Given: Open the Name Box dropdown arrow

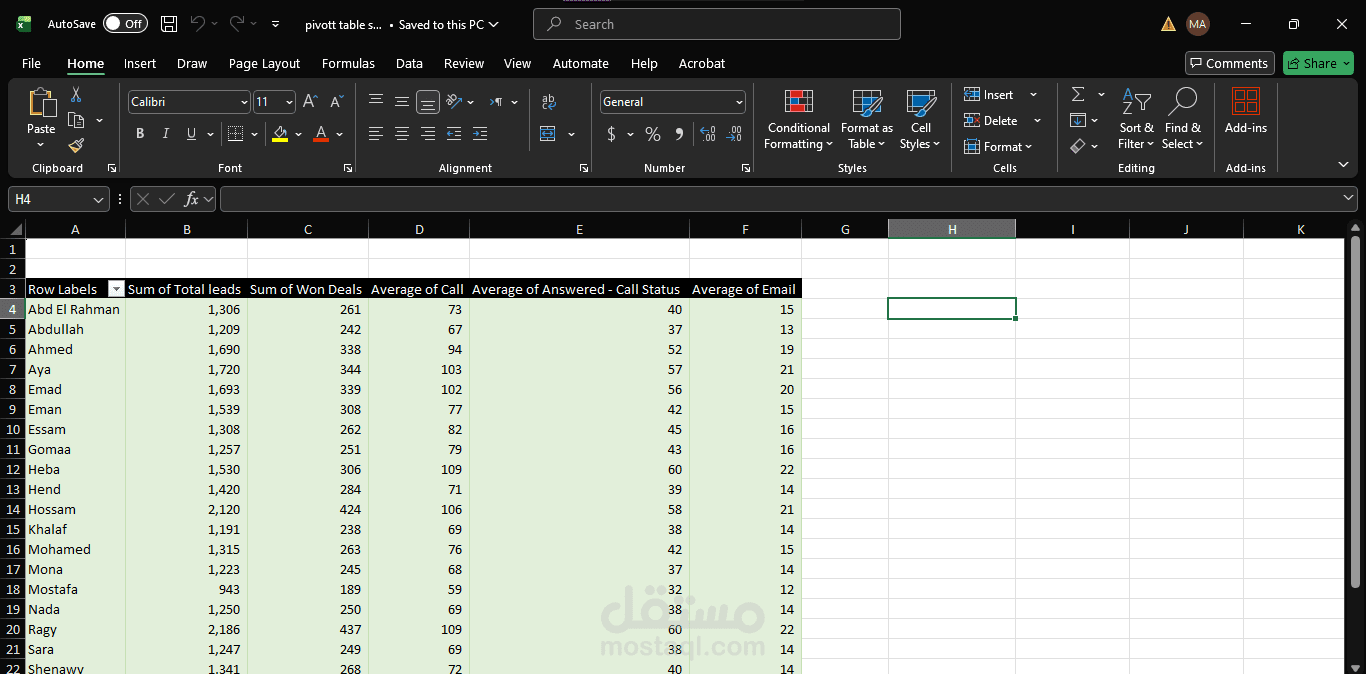Looking at the screenshot, I should click(x=98, y=200).
